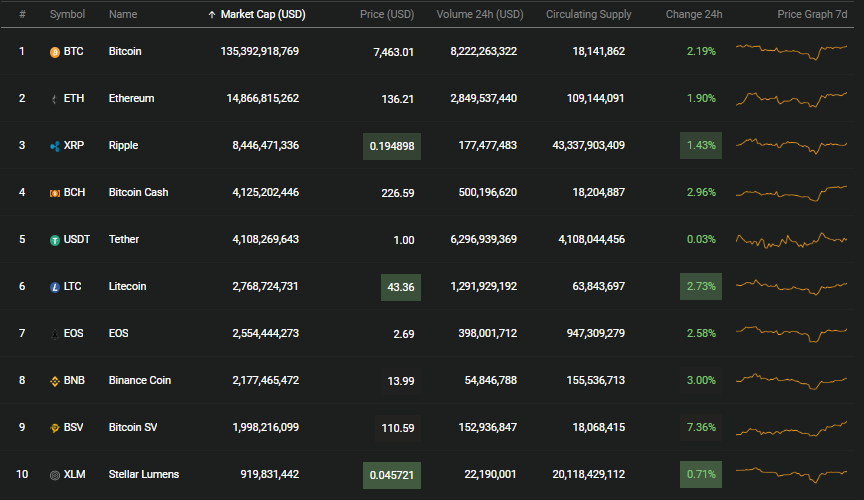Open the Binance Coin name link
The width and height of the screenshot is (864, 500).
[139, 380]
